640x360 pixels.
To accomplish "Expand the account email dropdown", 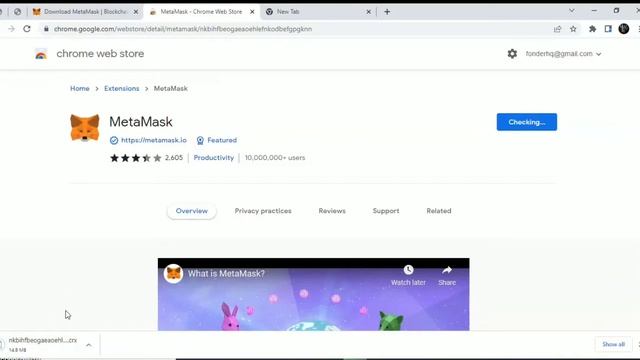I will [x=599, y=54].
